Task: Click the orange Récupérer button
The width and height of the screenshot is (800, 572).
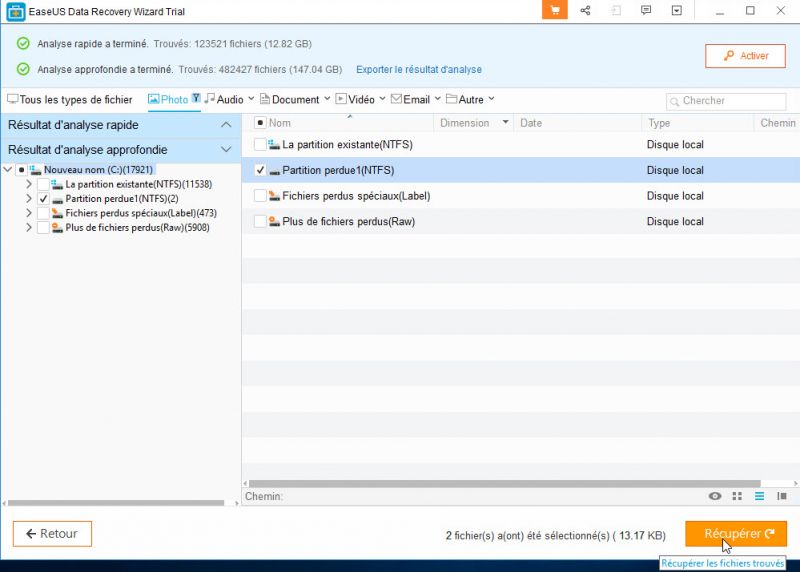Action: tap(736, 534)
